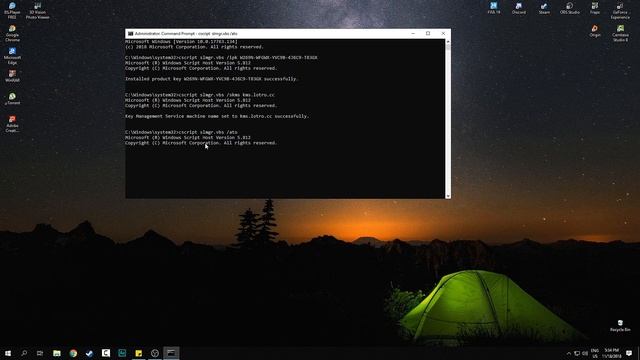The height and width of the screenshot is (360, 640).
Task: Click the white C taskbar icon
Action: [106, 353]
